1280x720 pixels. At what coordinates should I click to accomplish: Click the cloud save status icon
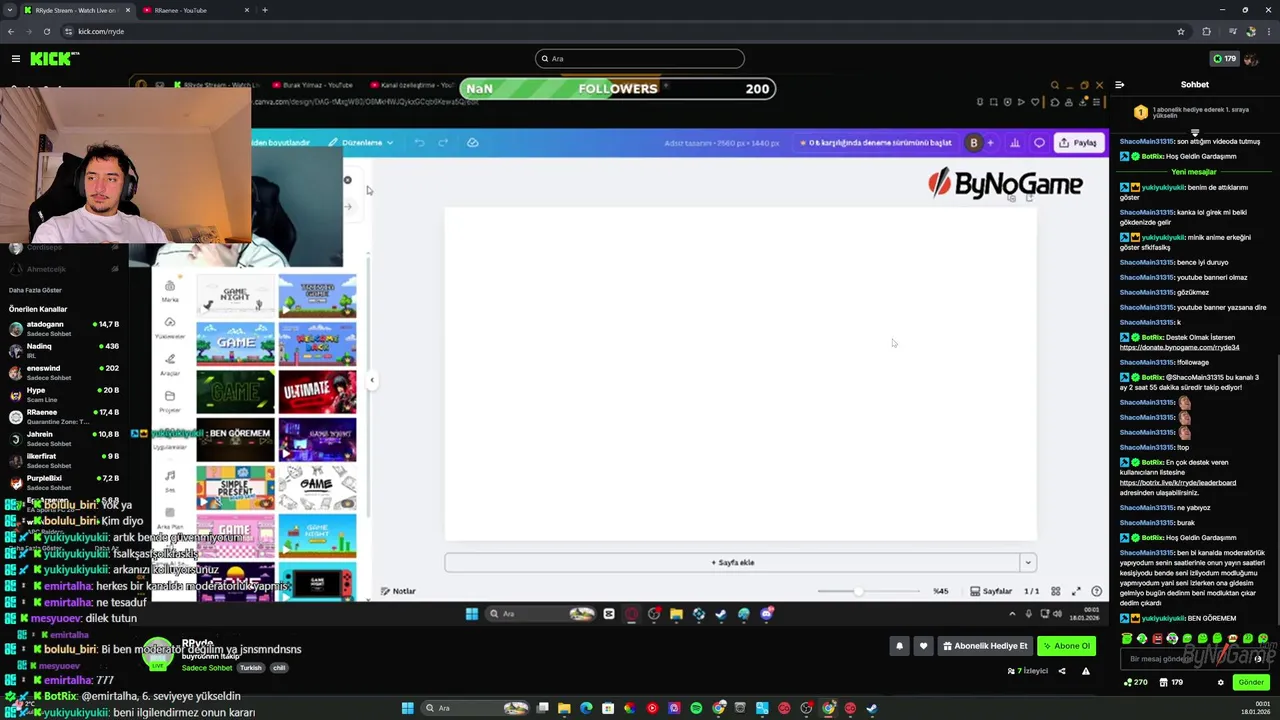473,143
